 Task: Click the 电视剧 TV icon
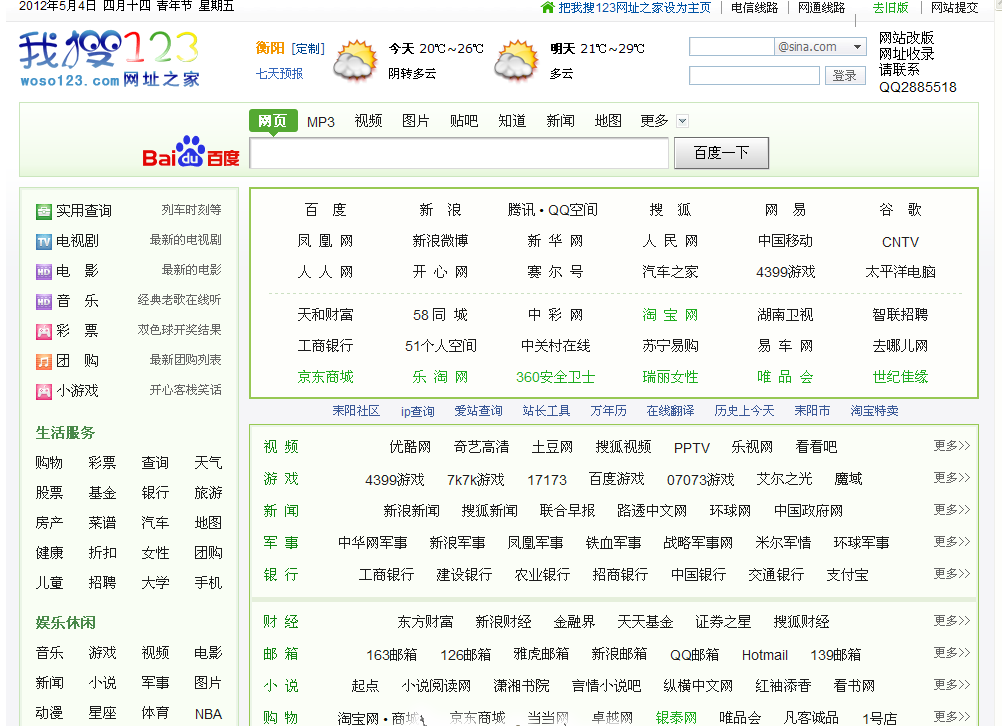coord(43,241)
